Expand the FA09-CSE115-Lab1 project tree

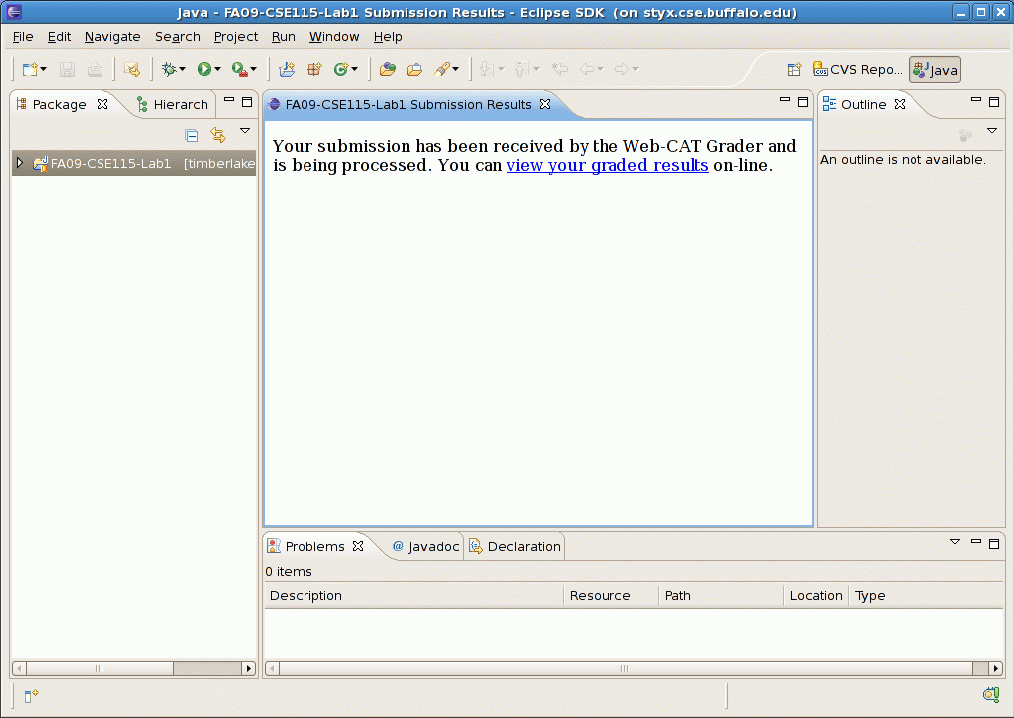click(19, 163)
